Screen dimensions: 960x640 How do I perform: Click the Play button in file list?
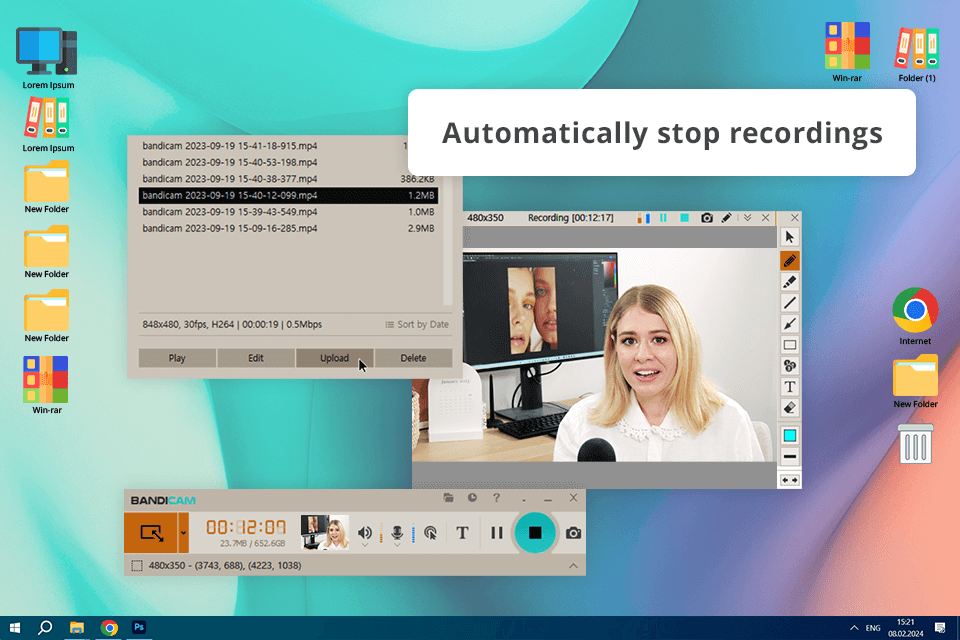point(177,358)
